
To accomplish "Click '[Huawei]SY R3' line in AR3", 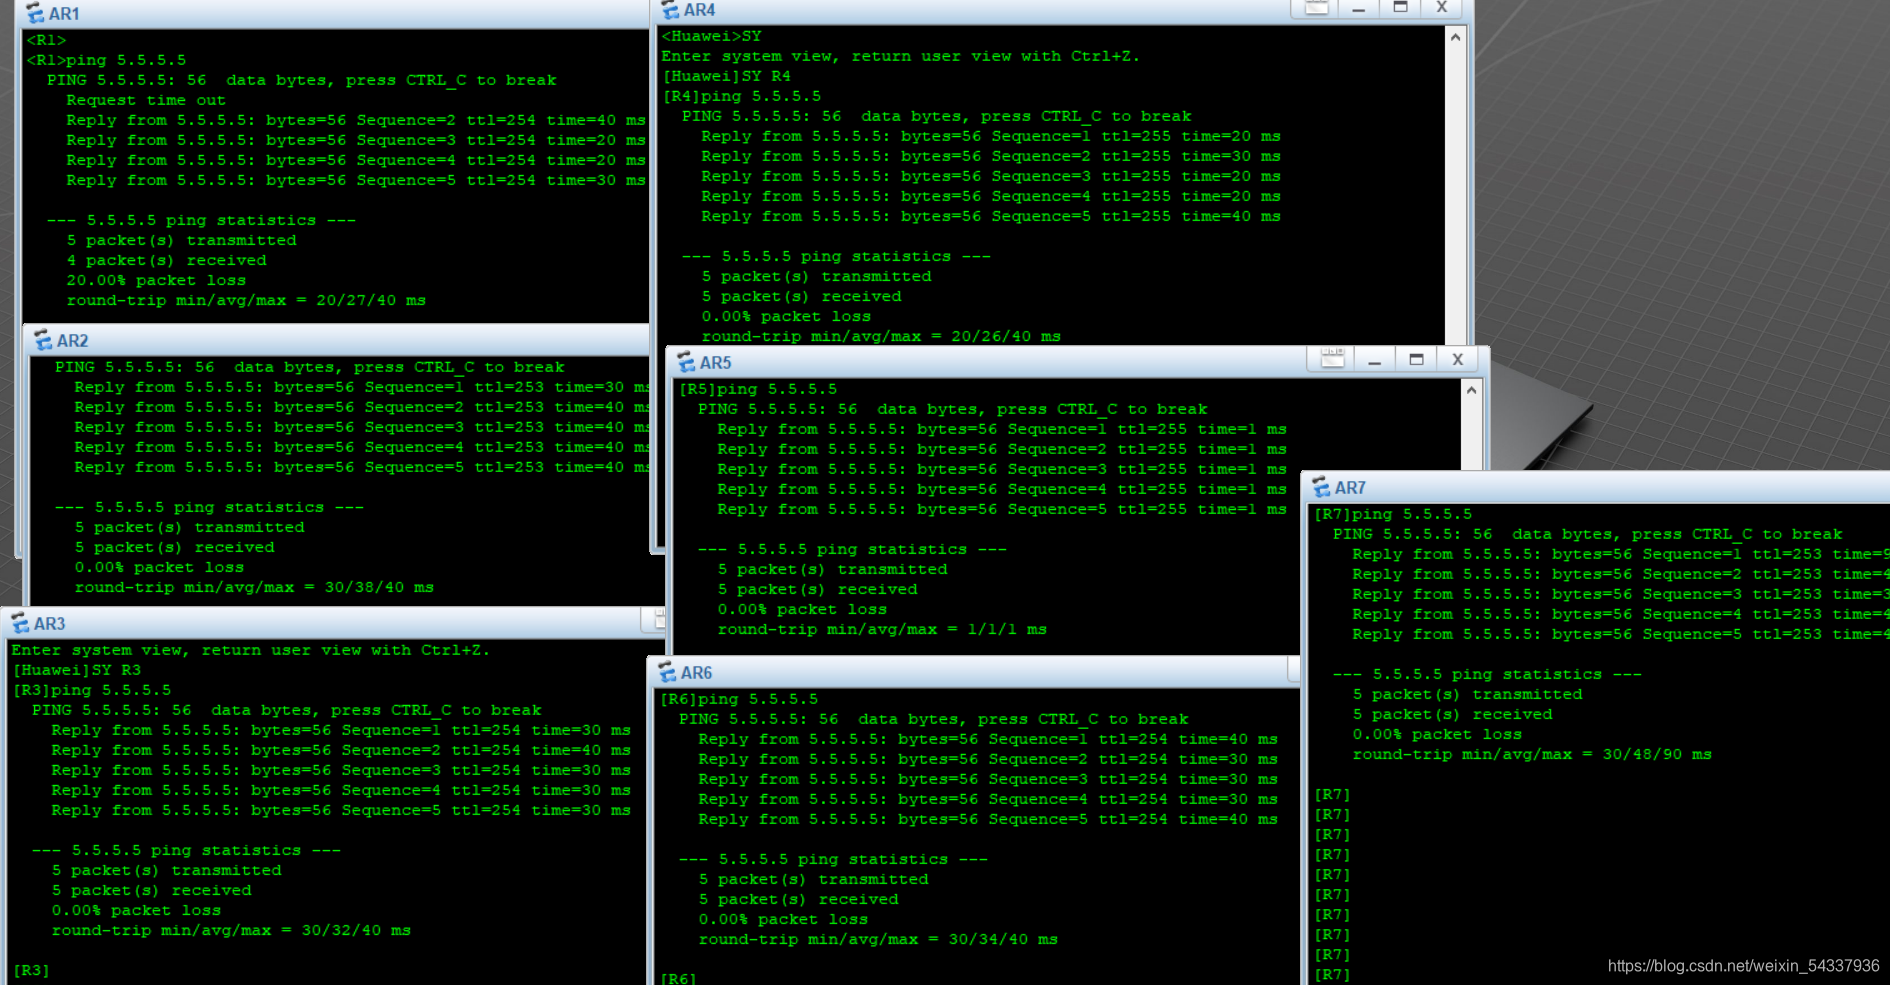I will pos(77,670).
